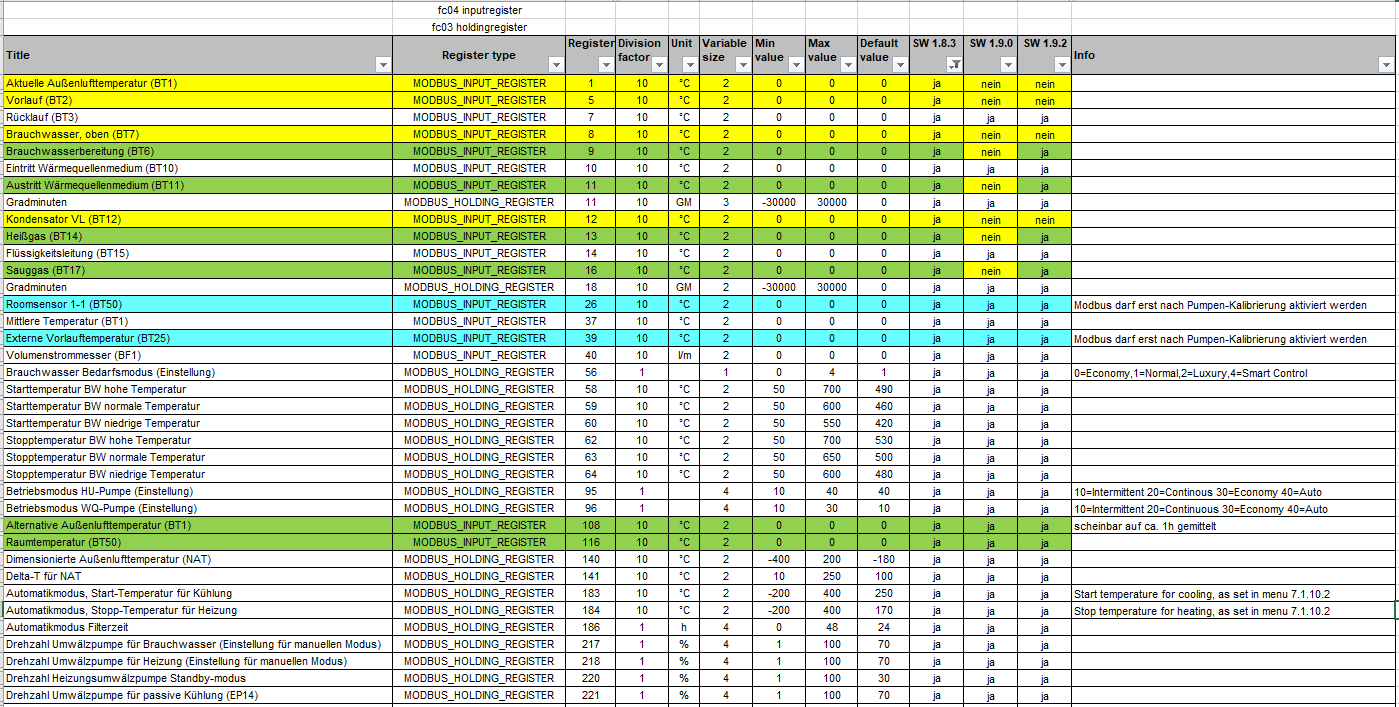Select the 'Drehzahl Heizungsumwälzpumpe Standby-modus' cell
Screen dimensions: 1399x707
tap(197, 678)
